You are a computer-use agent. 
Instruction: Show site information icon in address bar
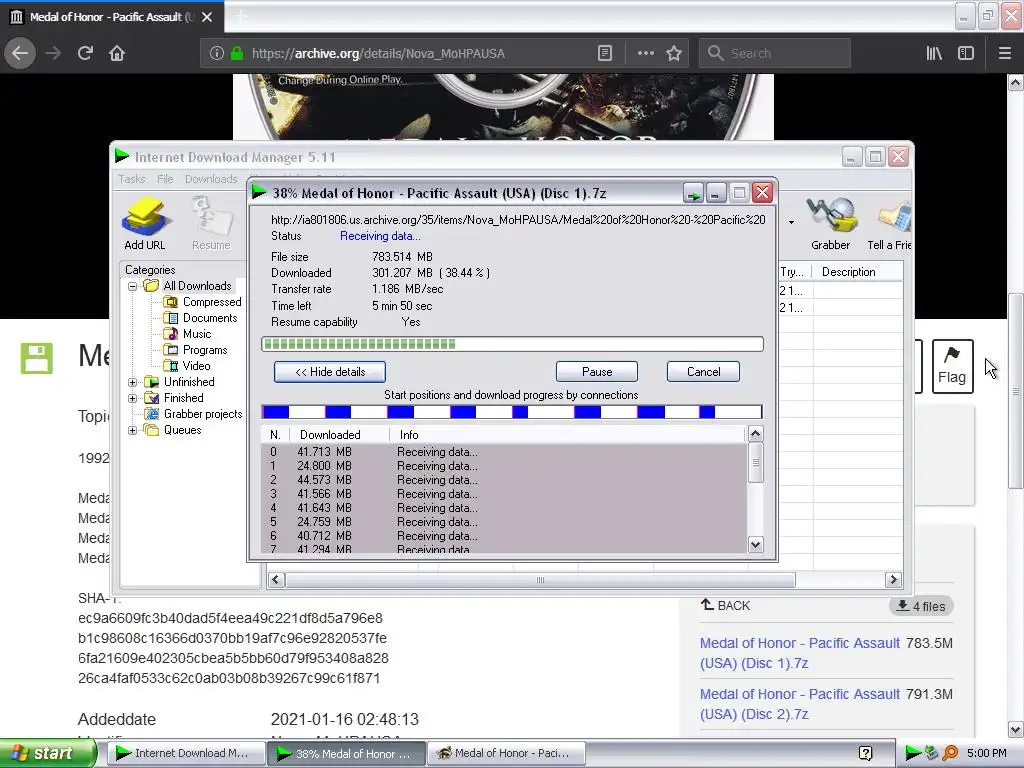[x=217, y=53]
